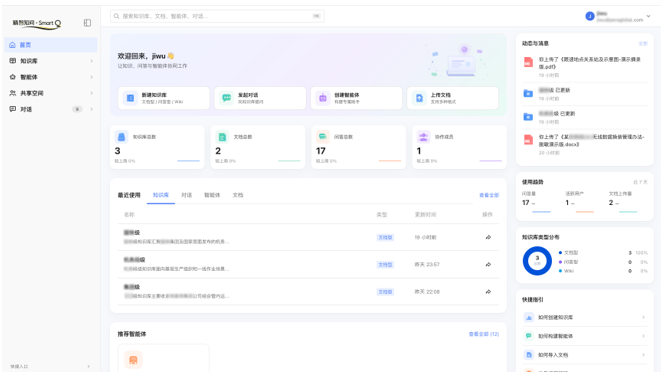661x375 pixels.
Task: Click the search magnifier icon
Action: [117, 16]
